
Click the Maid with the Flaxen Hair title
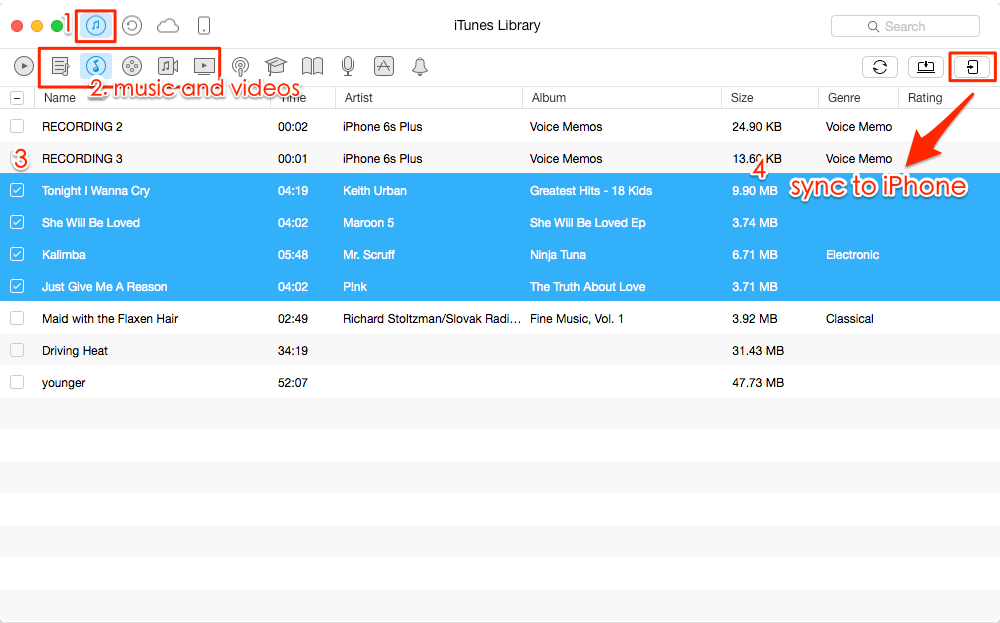[x=110, y=319]
